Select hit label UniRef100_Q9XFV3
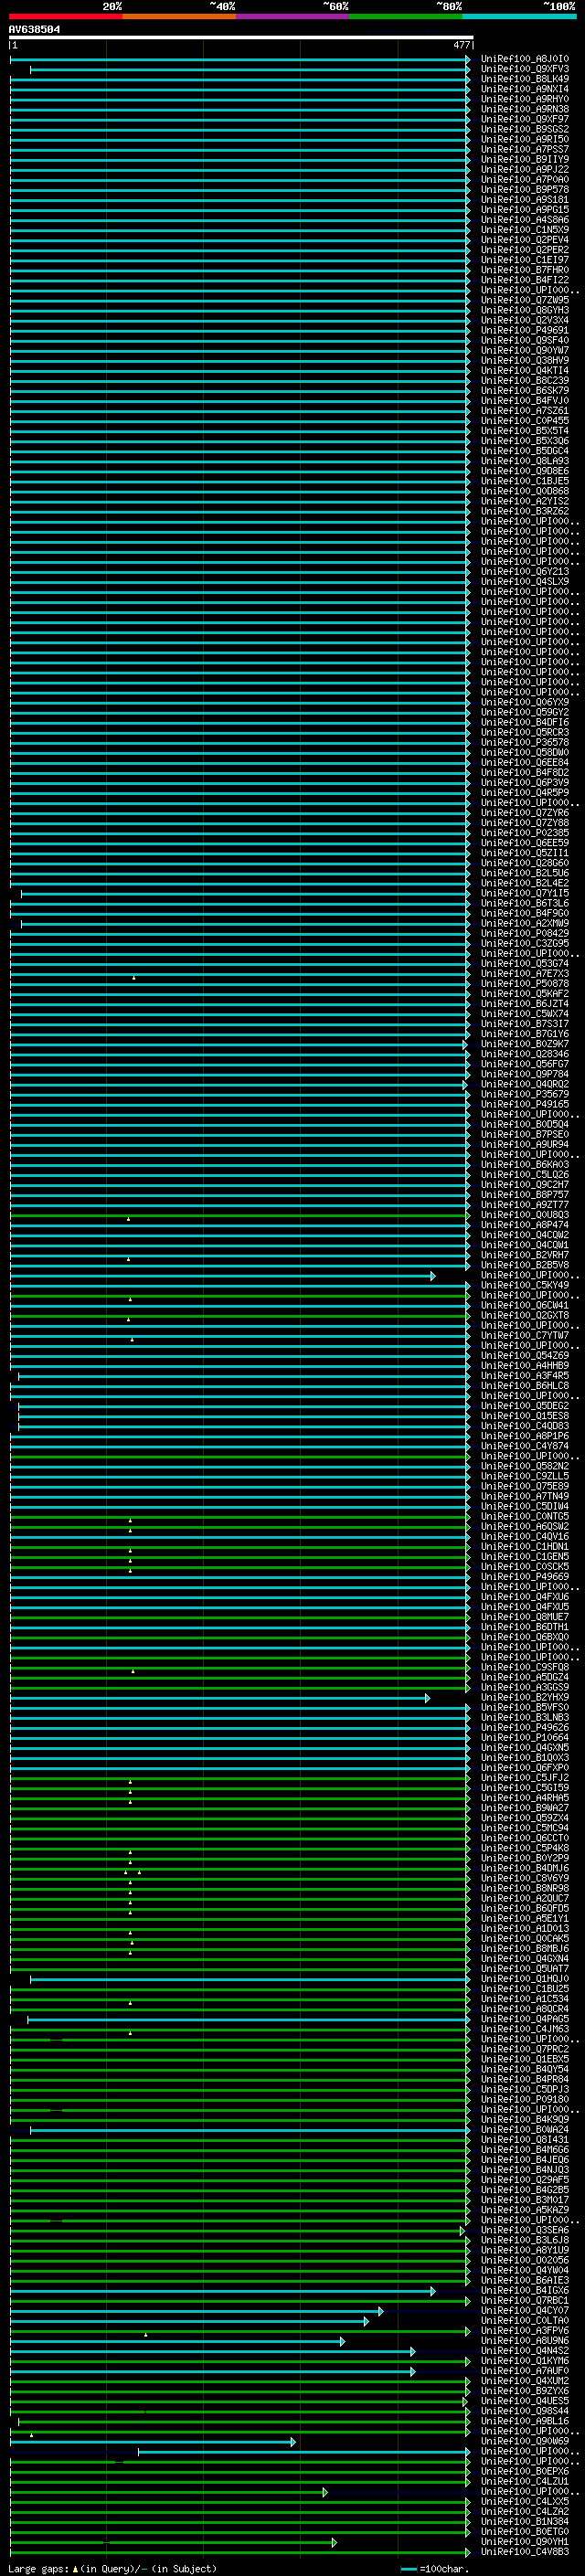 click(525, 69)
